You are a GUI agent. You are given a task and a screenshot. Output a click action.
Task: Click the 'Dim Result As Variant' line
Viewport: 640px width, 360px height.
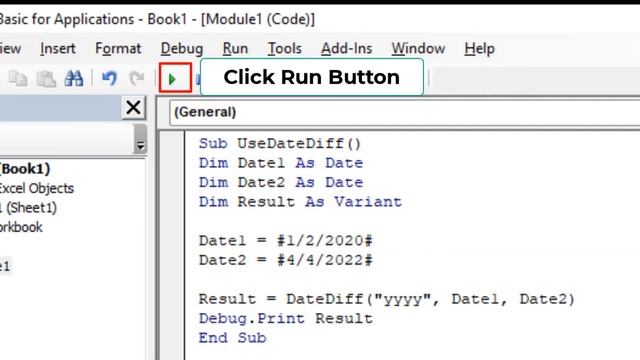pyautogui.click(x=300, y=202)
